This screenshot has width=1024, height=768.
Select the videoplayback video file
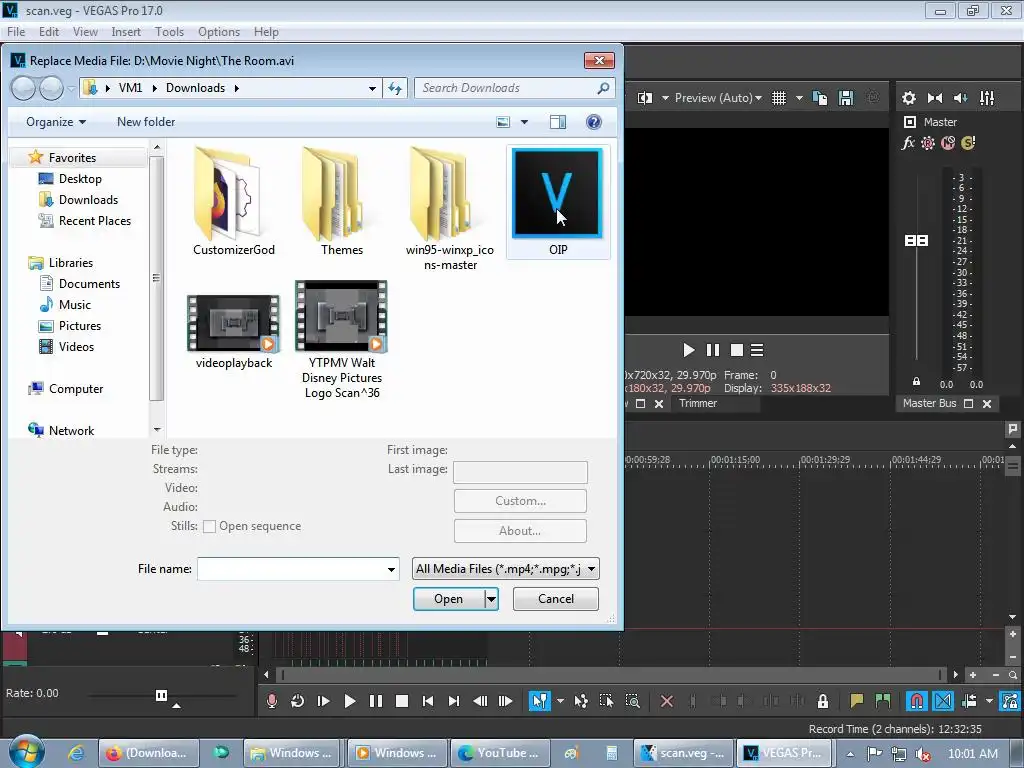[234, 332]
